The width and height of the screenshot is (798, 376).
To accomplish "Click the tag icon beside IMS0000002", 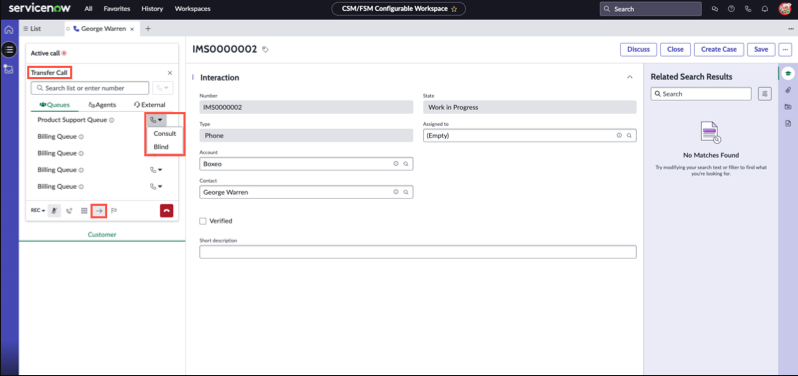I will click(265, 49).
